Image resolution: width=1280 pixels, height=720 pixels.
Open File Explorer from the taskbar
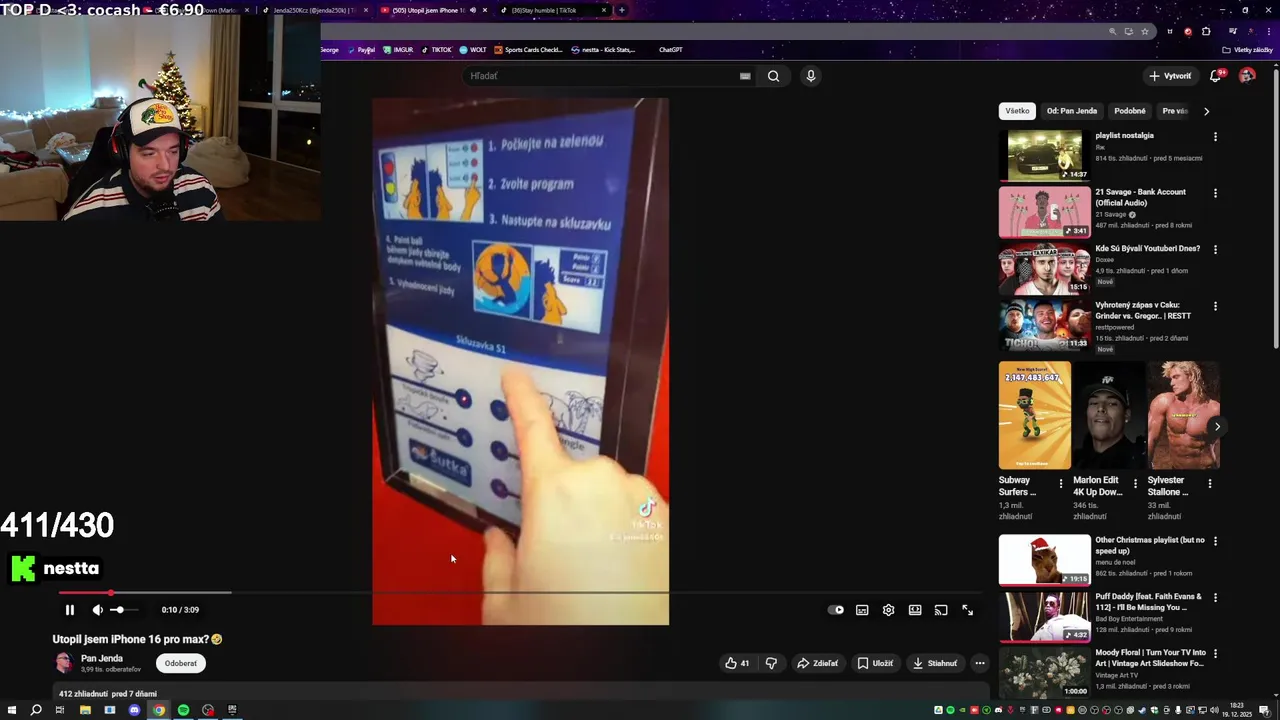(85, 710)
